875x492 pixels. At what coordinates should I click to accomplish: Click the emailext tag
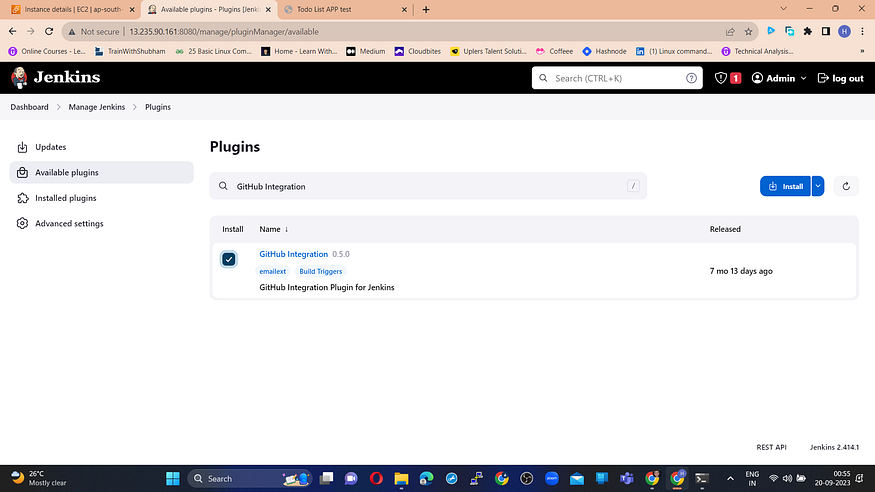[x=272, y=272]
